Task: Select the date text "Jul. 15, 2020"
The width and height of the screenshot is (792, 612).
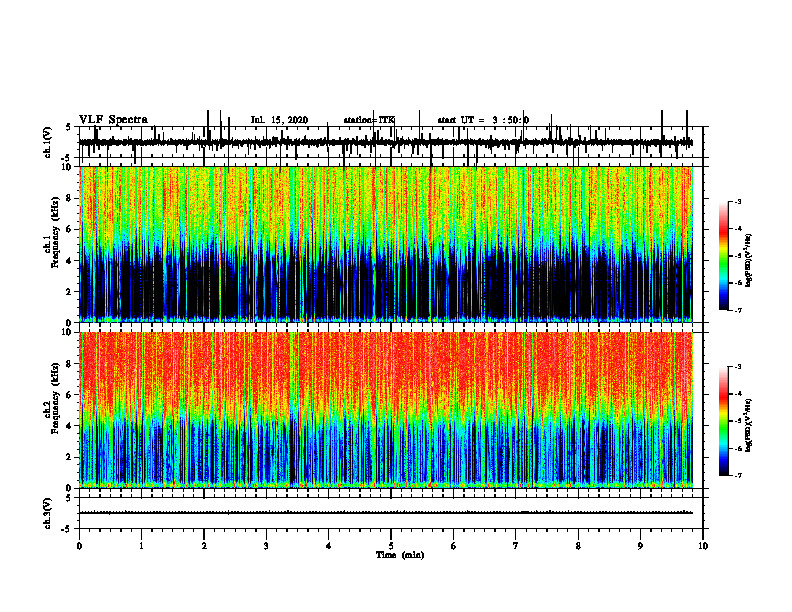Action: pyautogui.click(x=279, y=120)
